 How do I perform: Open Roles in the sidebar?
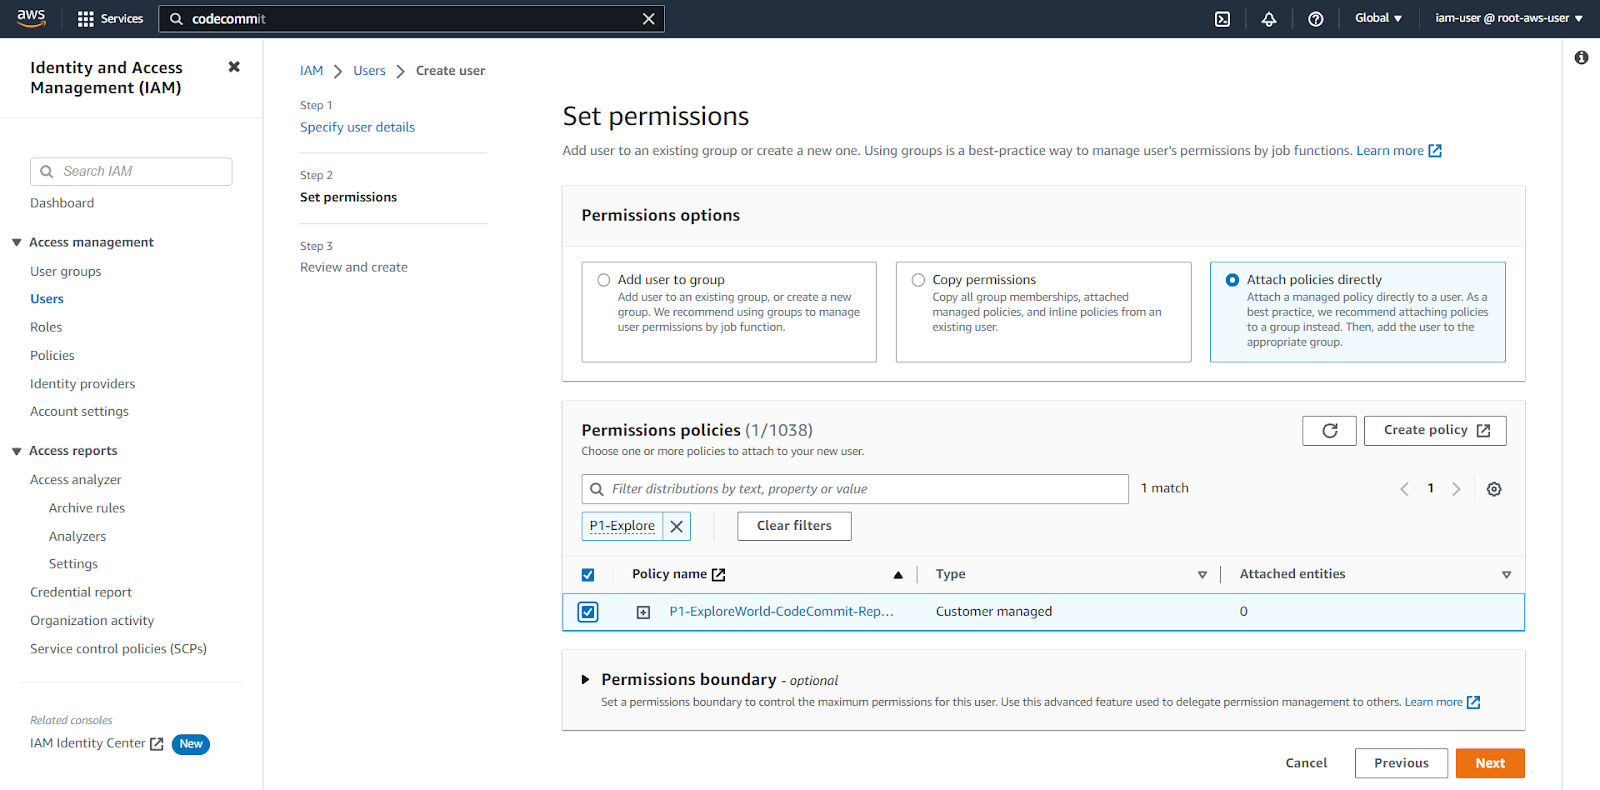(x=46, y=327)
